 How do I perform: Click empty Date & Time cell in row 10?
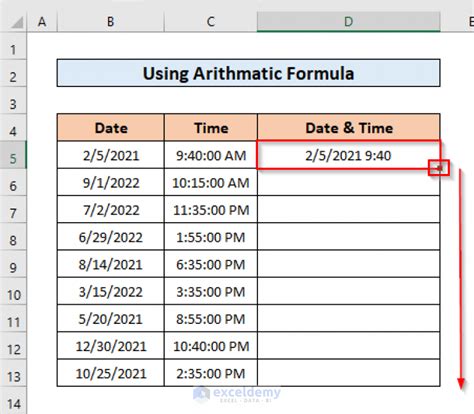pyautogui.click(x=349, y=292)
